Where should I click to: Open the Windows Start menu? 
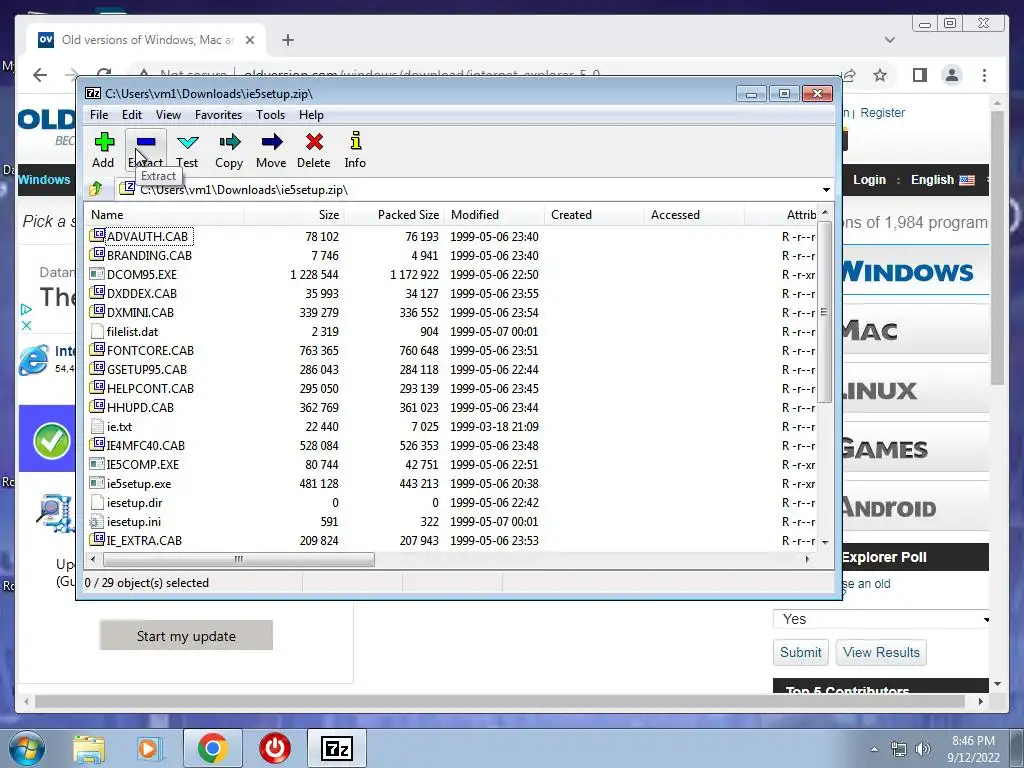click(x=26, y=748)
